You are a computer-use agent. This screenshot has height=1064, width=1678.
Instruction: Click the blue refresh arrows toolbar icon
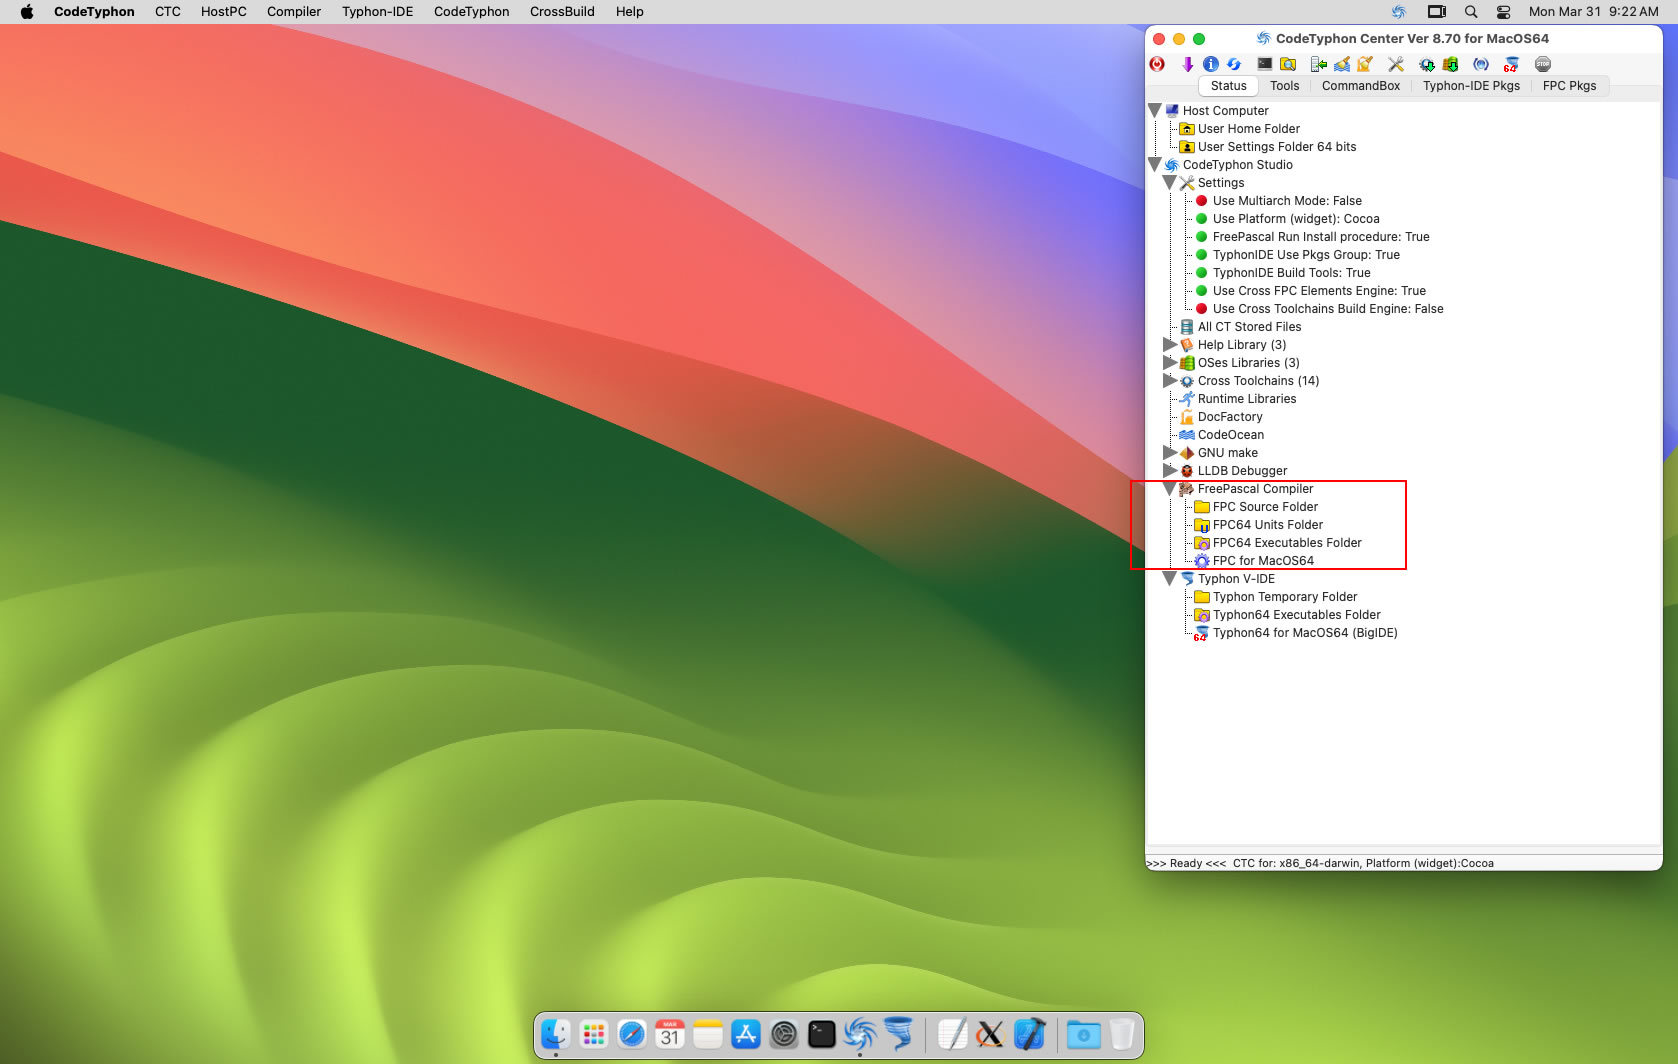(x=1234, y=64)
